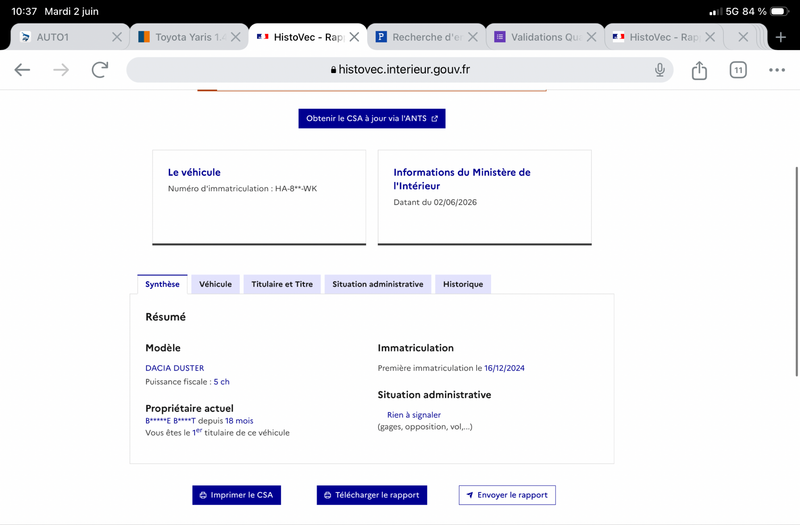Screen dimensions: 800x525
Task: Go back to the previous page
Action: pyautogui.click(x=22, y=69)
